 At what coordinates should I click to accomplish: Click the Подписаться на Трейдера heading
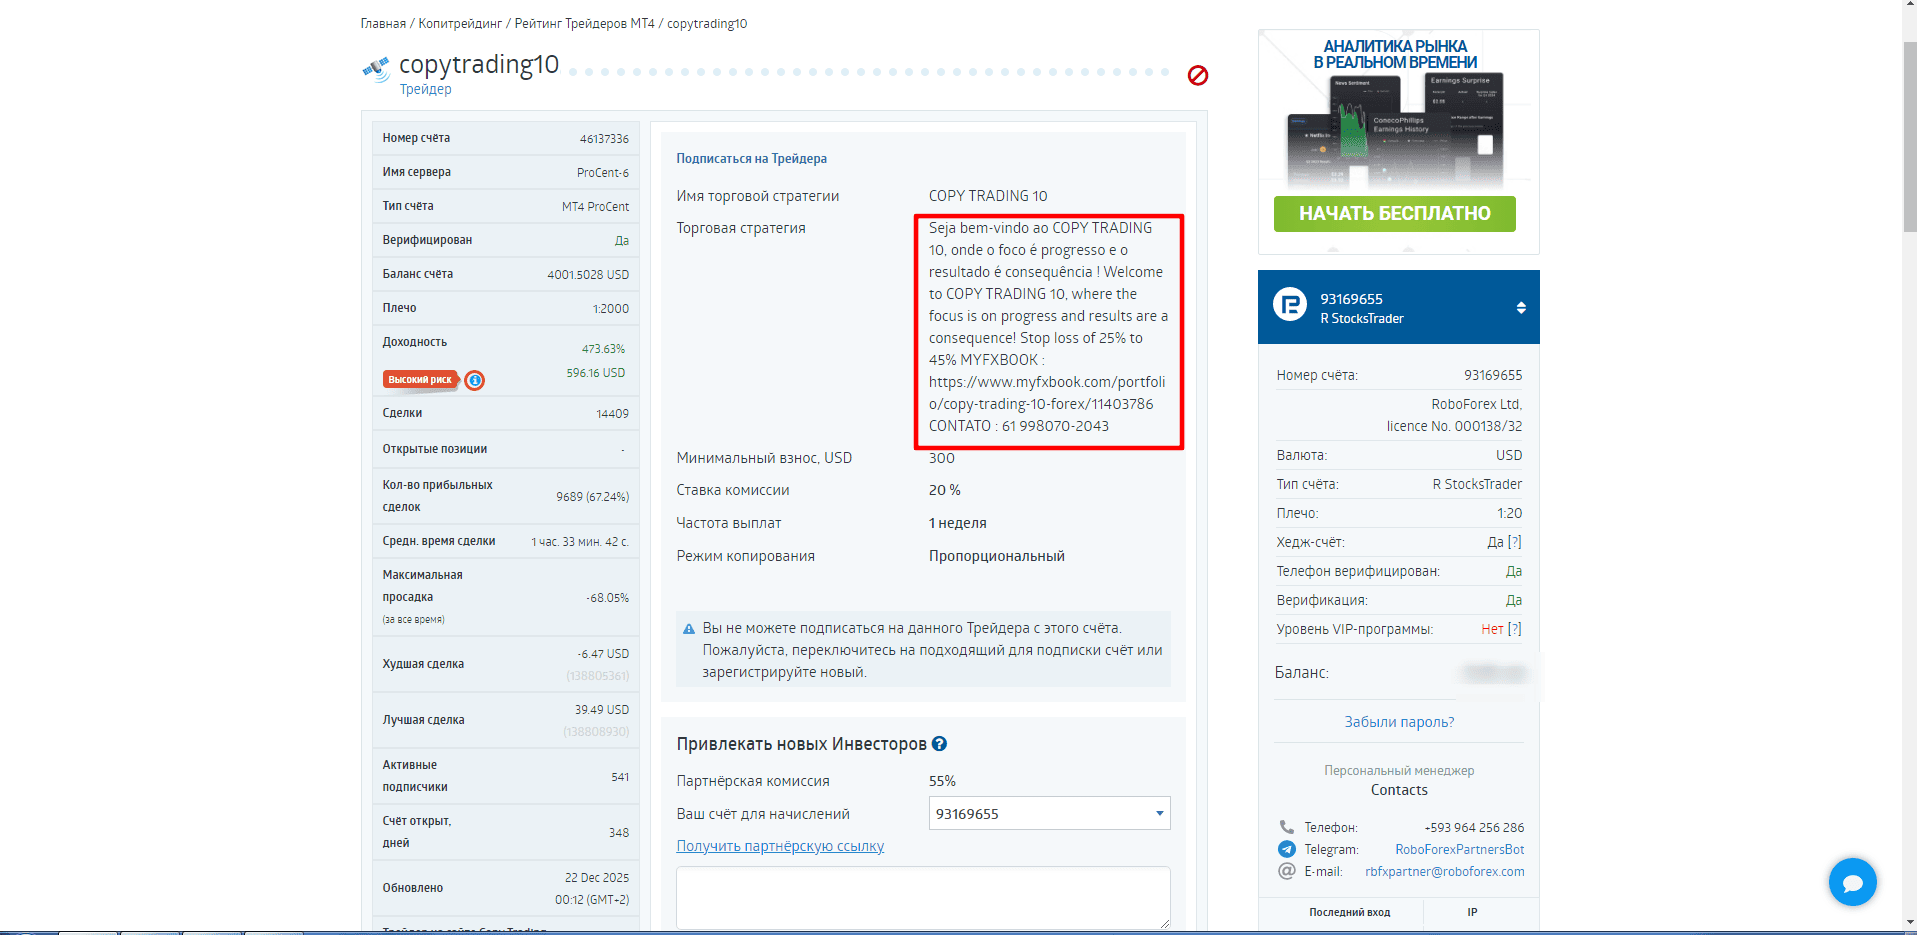tap(751, 159)
